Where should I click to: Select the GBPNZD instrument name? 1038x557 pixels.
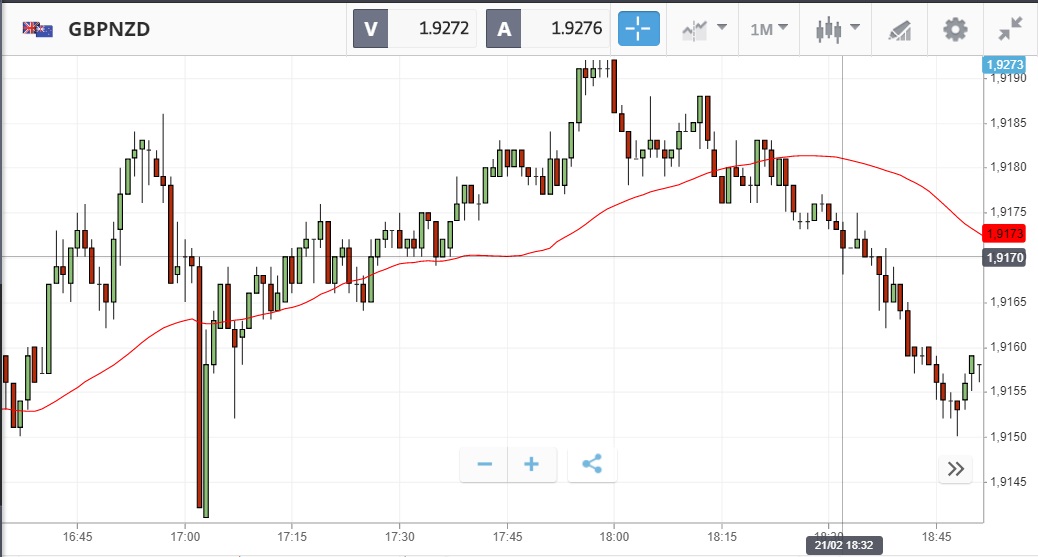pos(109,29)
